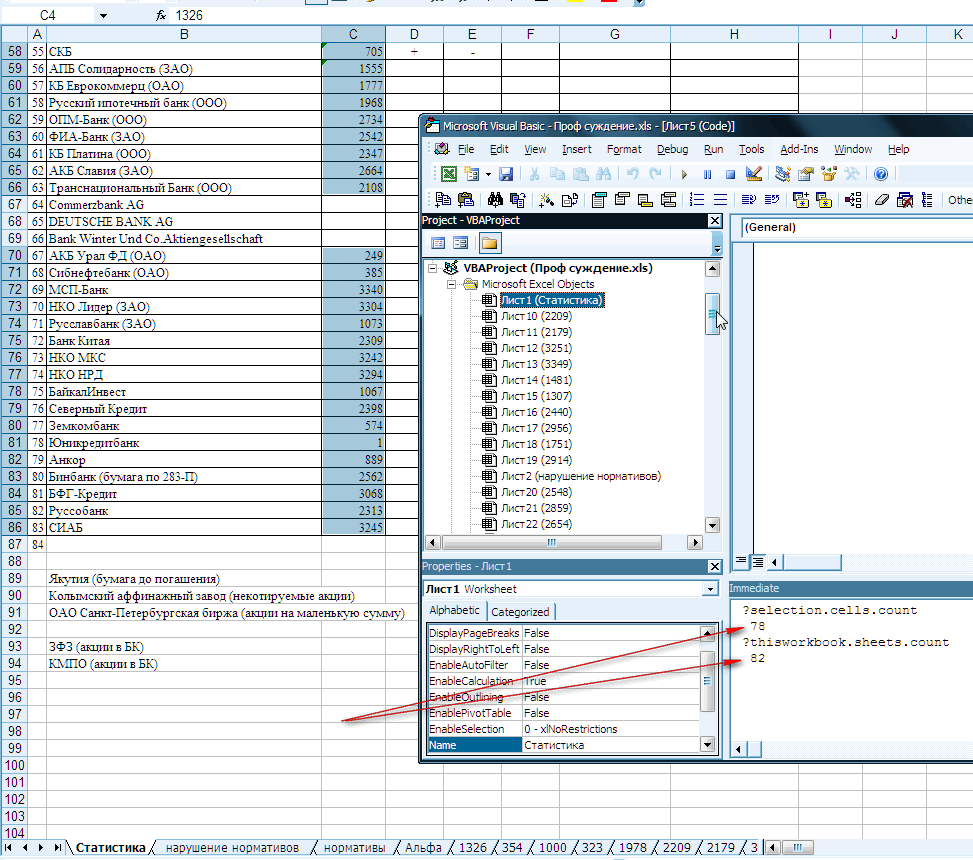Viewport: 973px width, 860px height.
Task: Click the Save icon in VBA toolbar
Action: [x=506, y=174]
